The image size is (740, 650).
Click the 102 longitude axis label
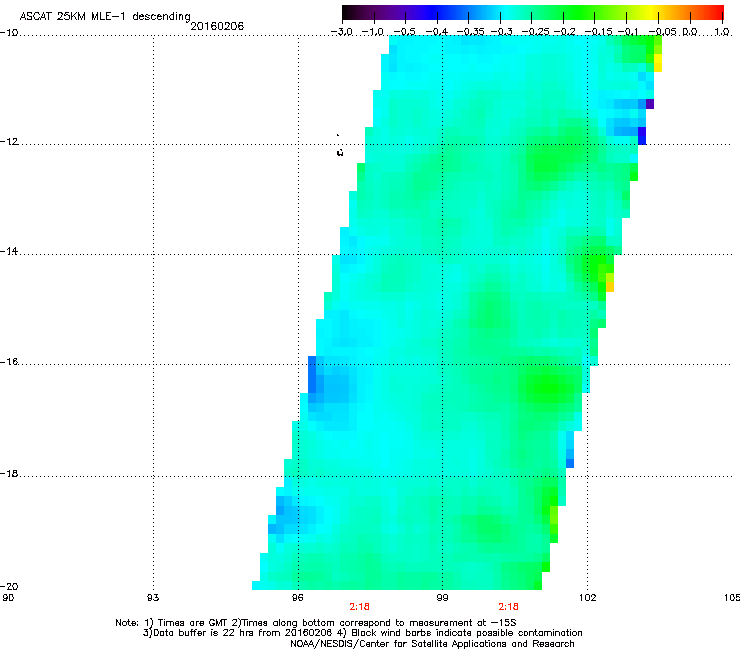pos(587,598)
